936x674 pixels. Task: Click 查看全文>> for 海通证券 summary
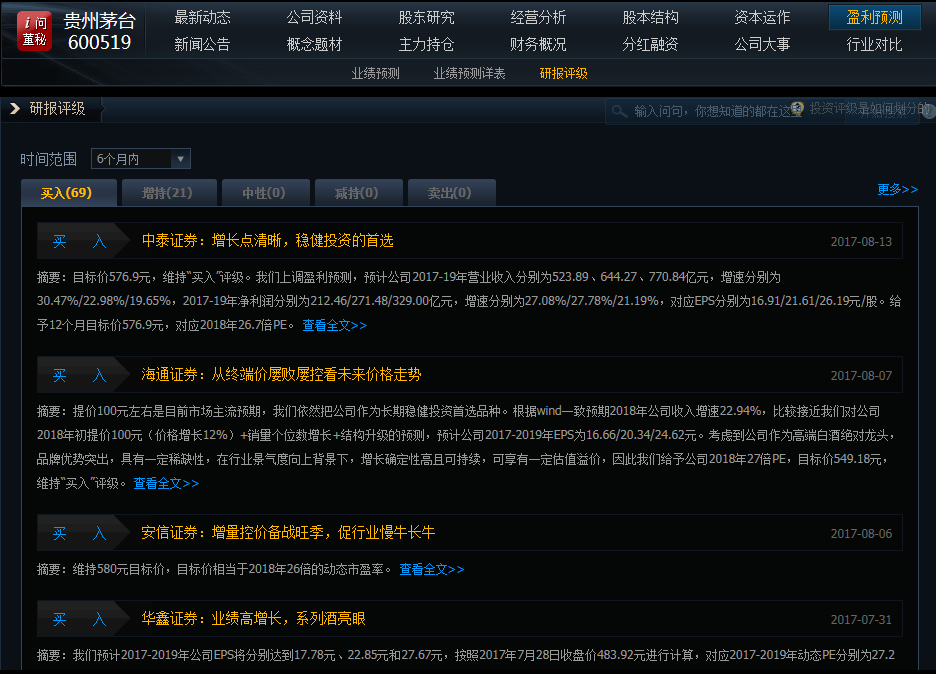pos(166,483)
